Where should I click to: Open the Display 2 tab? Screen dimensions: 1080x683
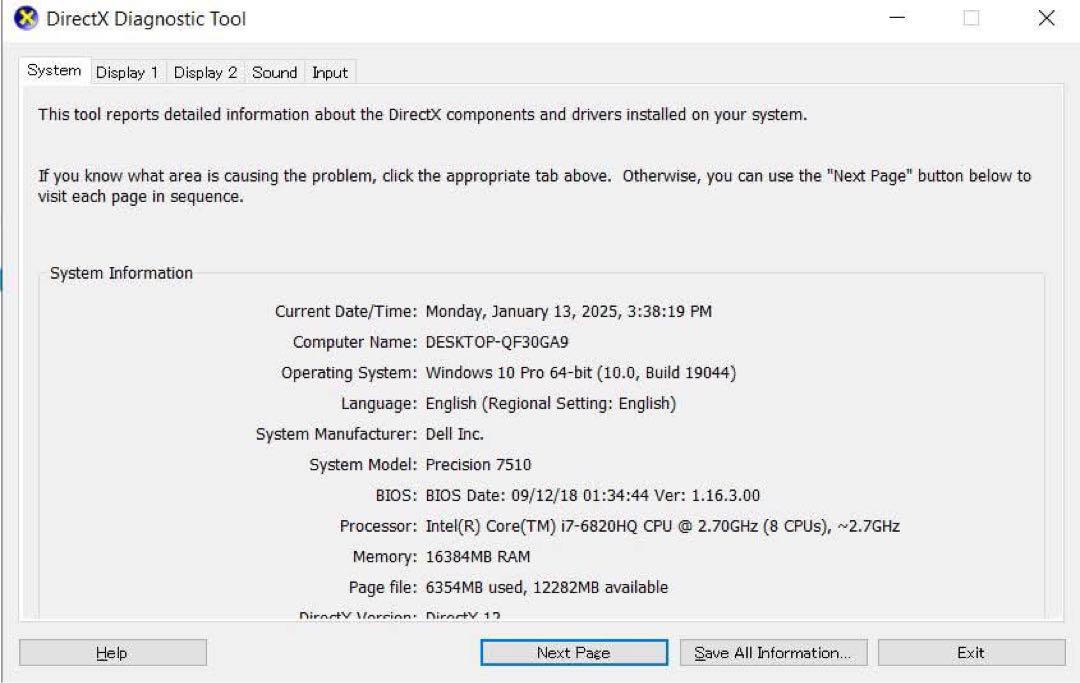pos(205,72)
